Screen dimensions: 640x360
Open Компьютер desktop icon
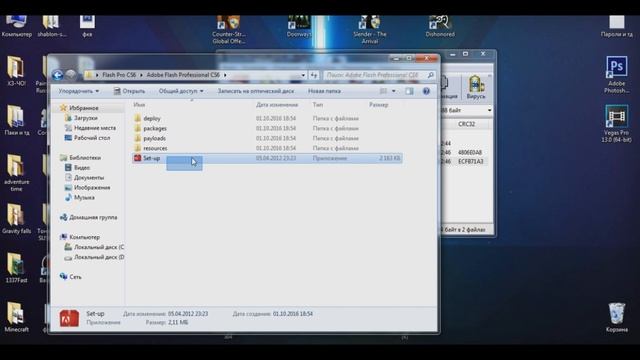(x=16, y=26)
